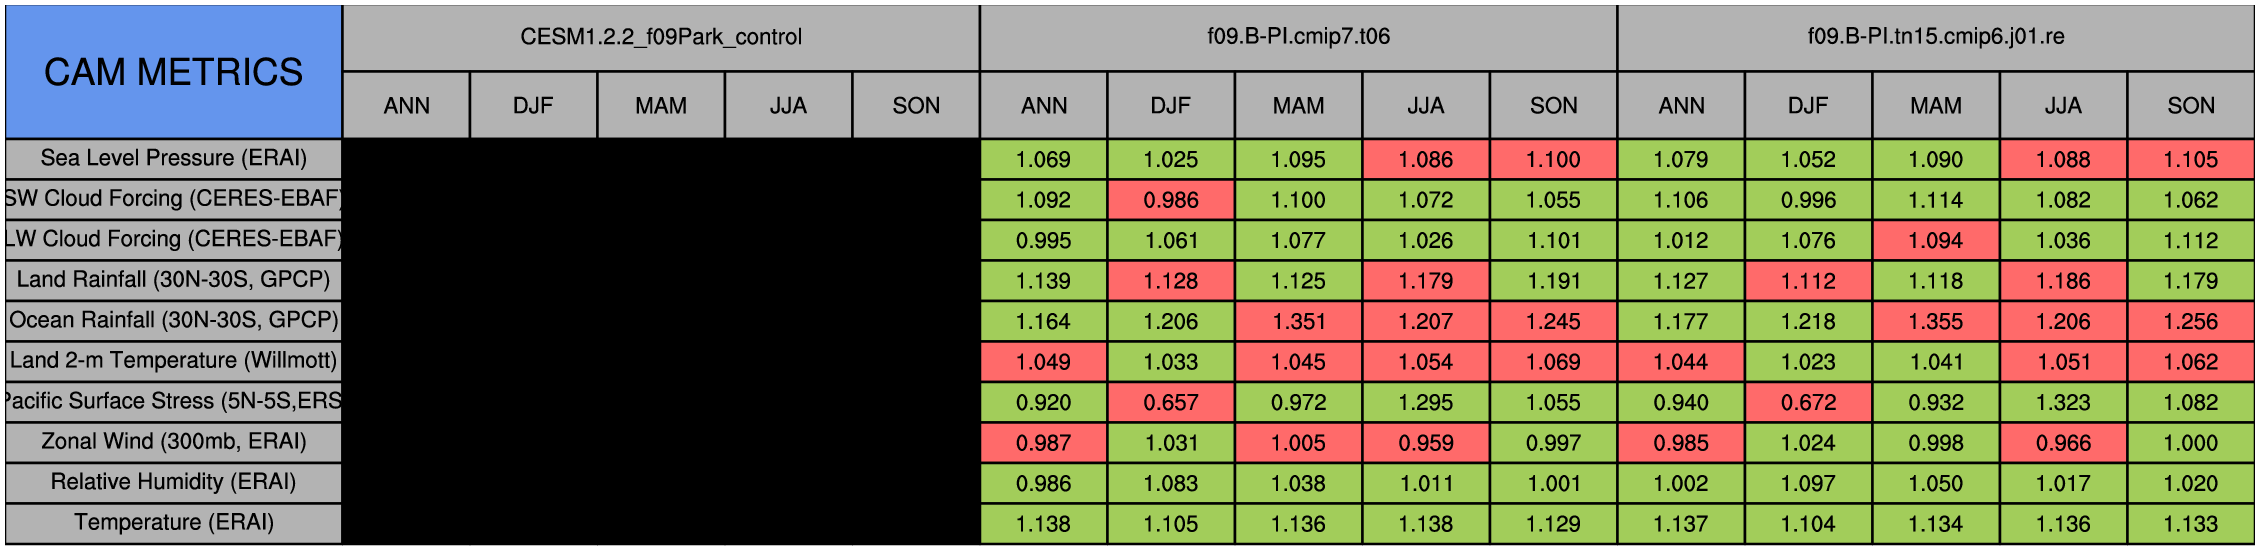Viewport: 2260px width, 551px height.
Task: Select the CESM1.2.2_f09Park_control column header
Action: (x=661, y=38)
